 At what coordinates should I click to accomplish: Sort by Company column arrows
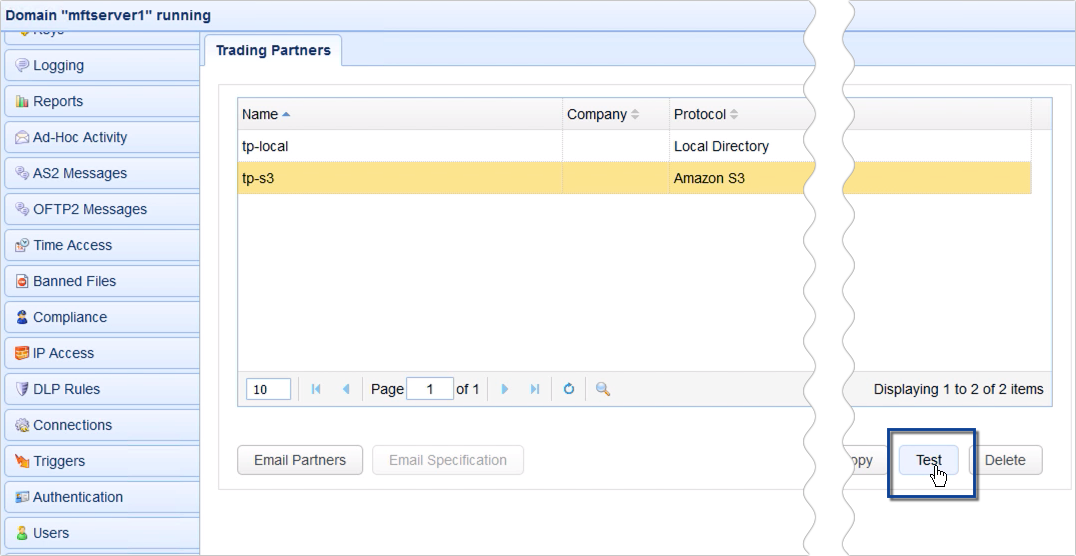[635, 114]
